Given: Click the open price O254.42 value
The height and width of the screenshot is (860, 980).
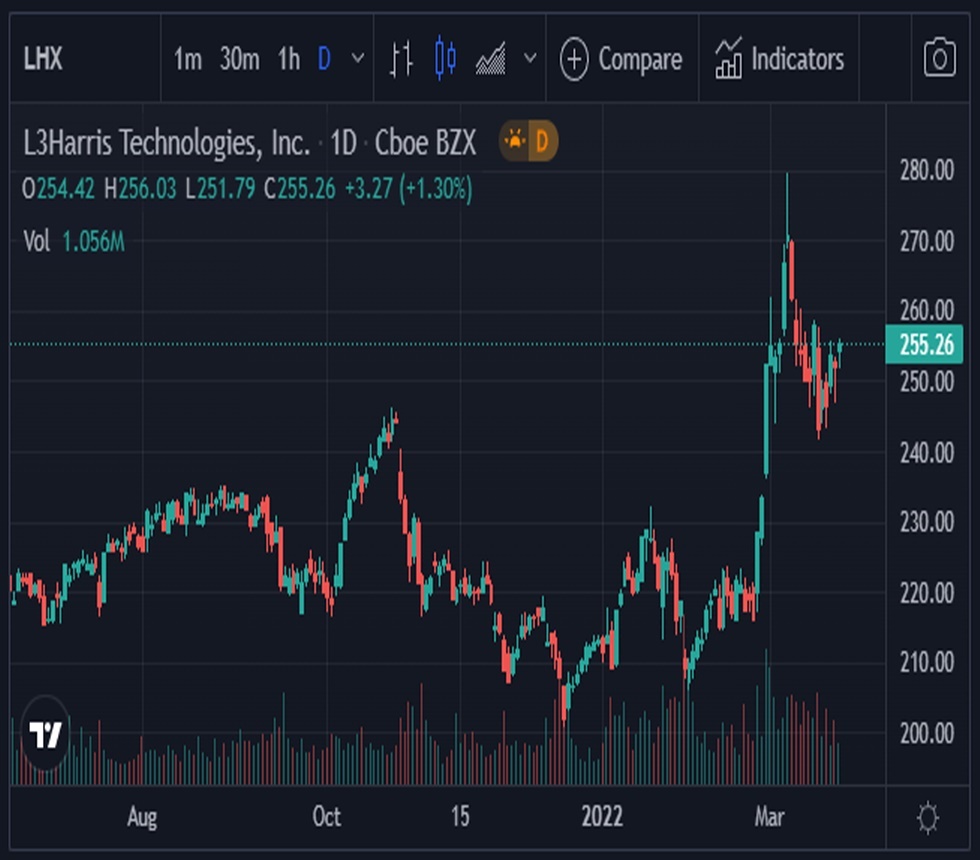Looking at the screenshot, I should [x=58, y=189].
